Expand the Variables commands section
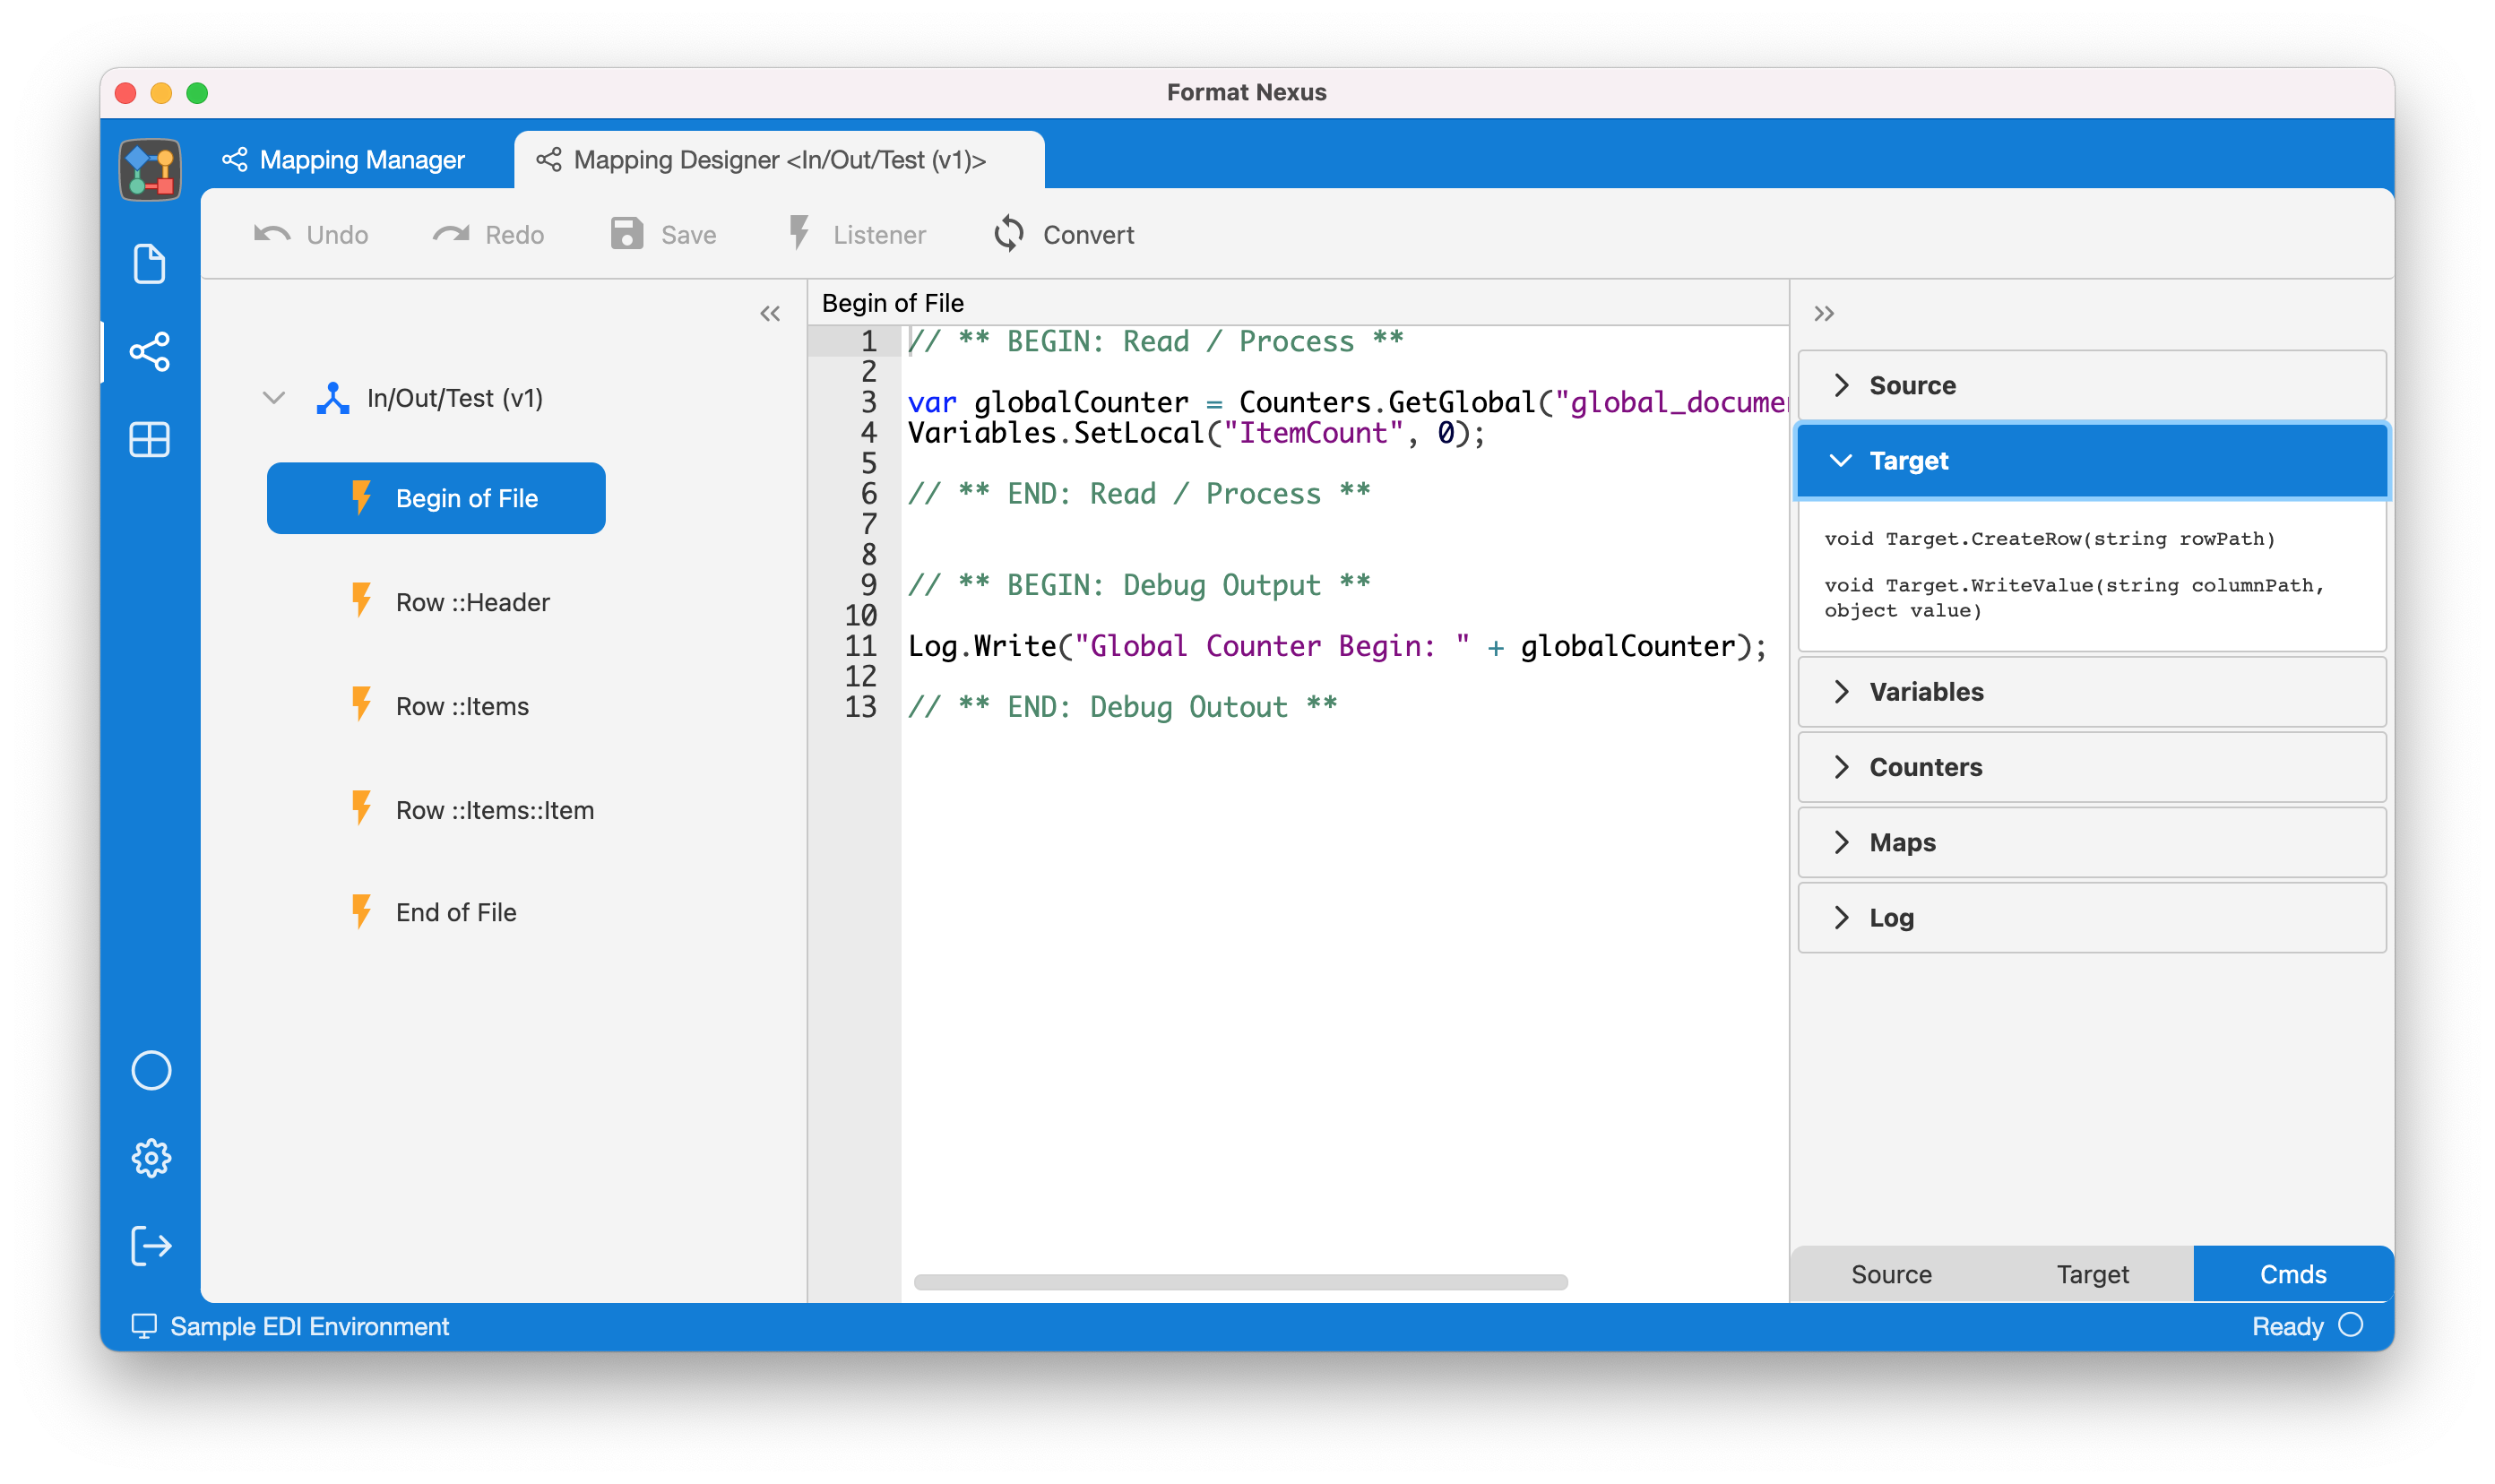Image resolution: width=2495 pixels, height=1484 pixels. (2092, 691)
